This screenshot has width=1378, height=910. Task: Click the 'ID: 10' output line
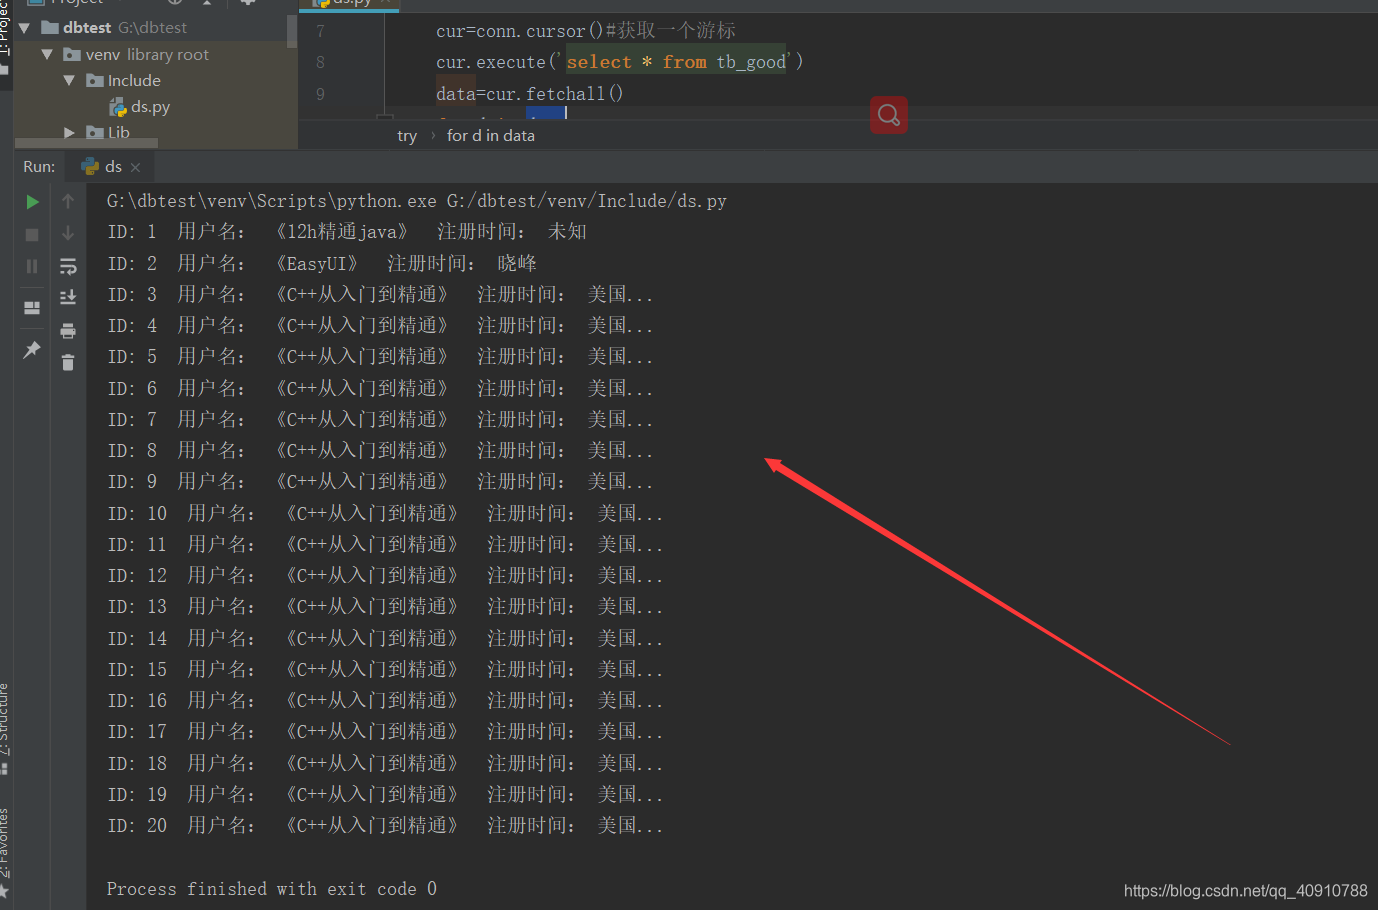[385, 514]
